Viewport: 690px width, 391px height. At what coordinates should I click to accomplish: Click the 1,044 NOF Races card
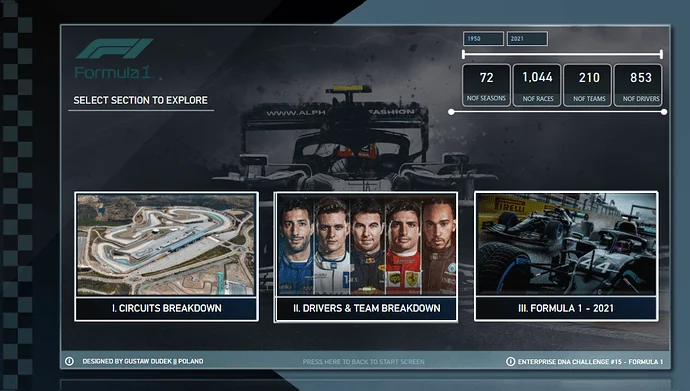pyautogui.click(x=537, y=85)
